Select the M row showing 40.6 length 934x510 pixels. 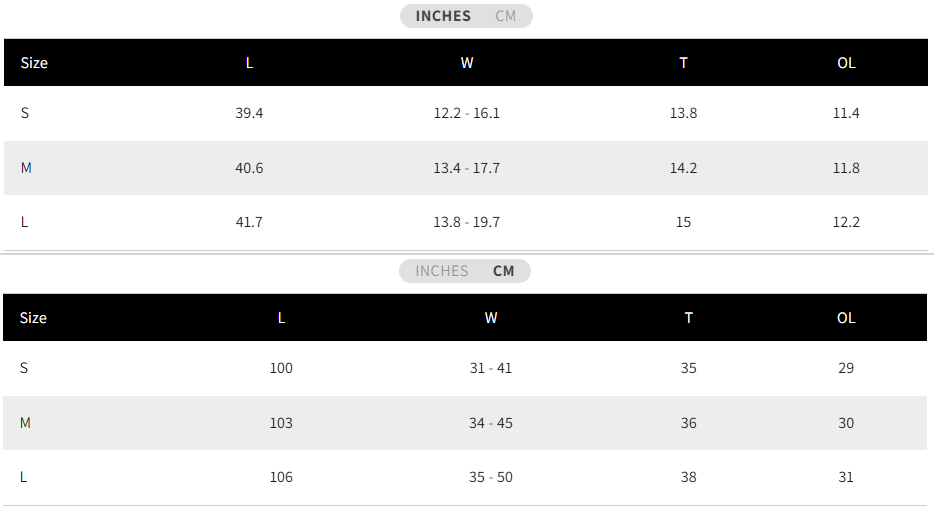466,168
